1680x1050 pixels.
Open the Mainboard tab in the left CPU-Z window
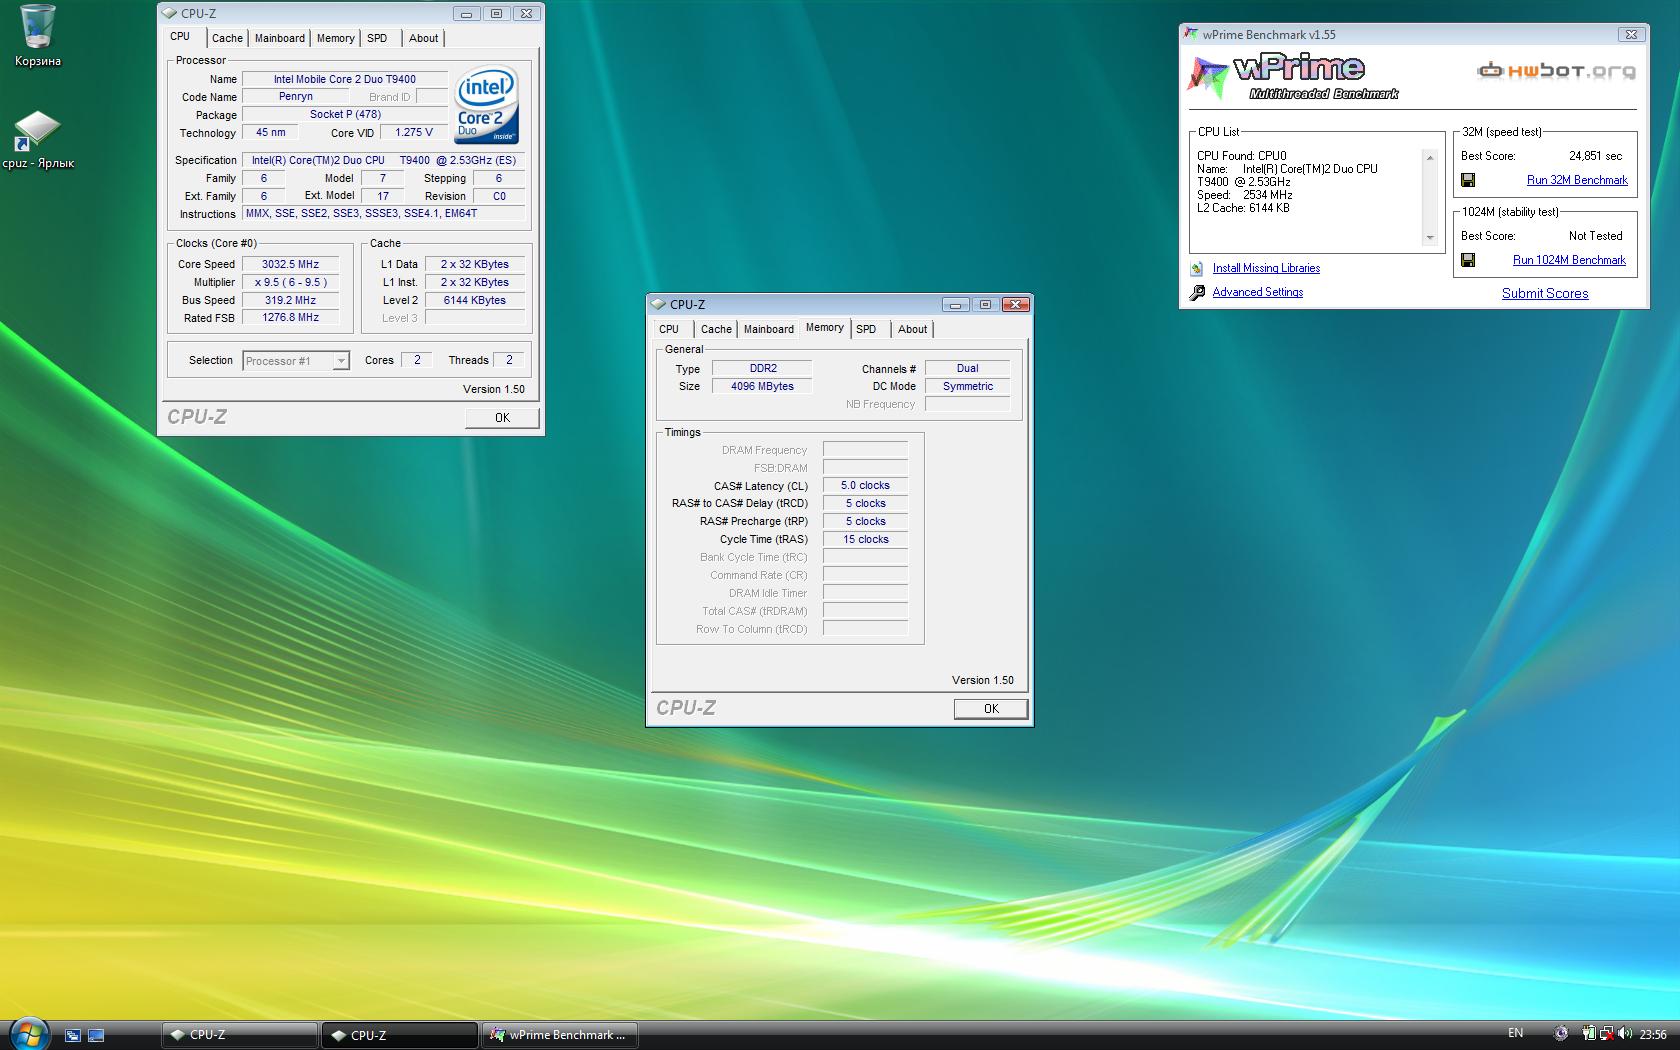[x=280, y=38]
